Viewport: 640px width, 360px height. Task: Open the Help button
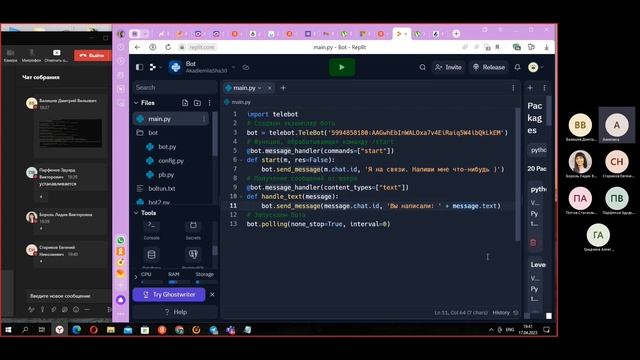[x=175, y=312]
